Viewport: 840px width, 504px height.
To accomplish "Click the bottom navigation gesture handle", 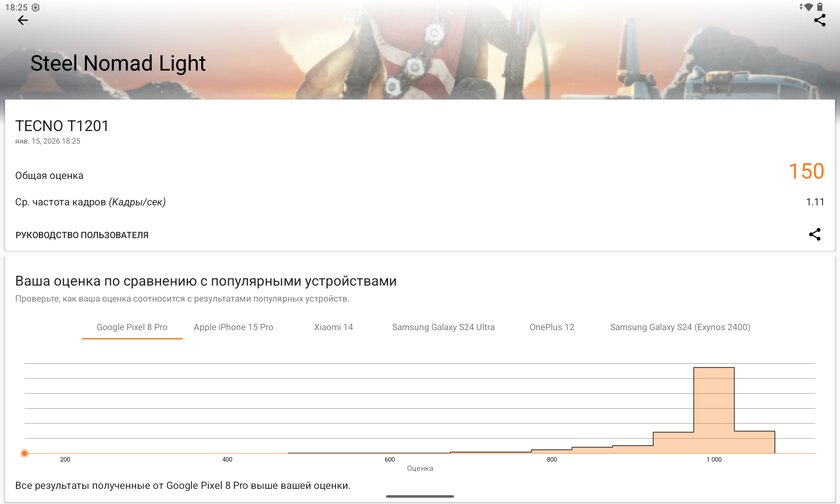I will [x=419, y=496].
